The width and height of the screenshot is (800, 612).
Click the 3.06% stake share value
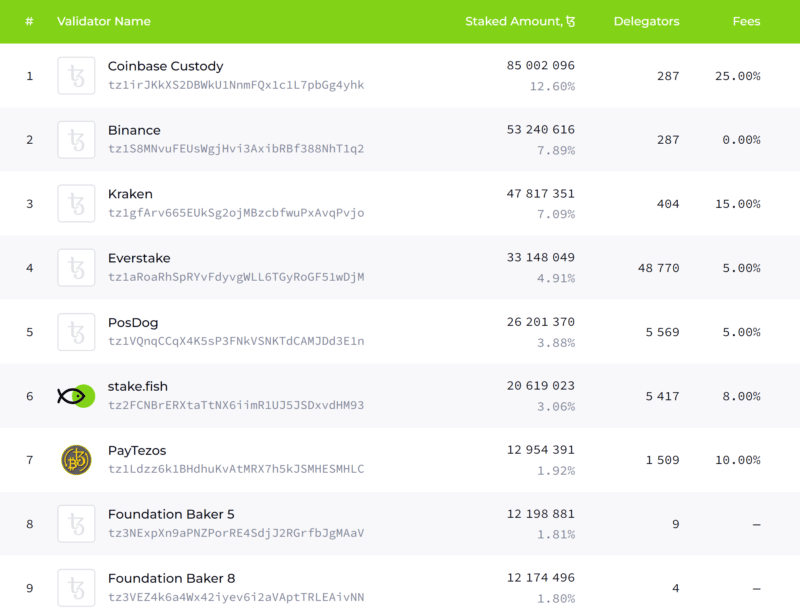tap(556, 407)
